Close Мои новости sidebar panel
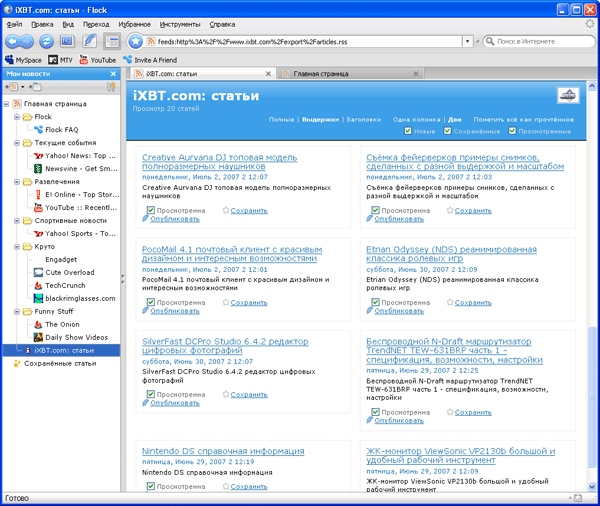Image resolution: width=600 pixels, height=506 pixels. click(113, 73)
